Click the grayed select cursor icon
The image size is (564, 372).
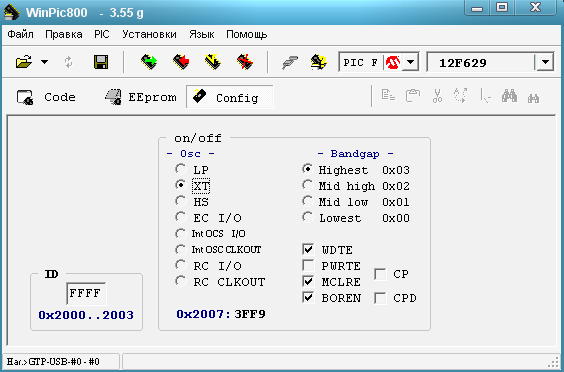(485, 96)
